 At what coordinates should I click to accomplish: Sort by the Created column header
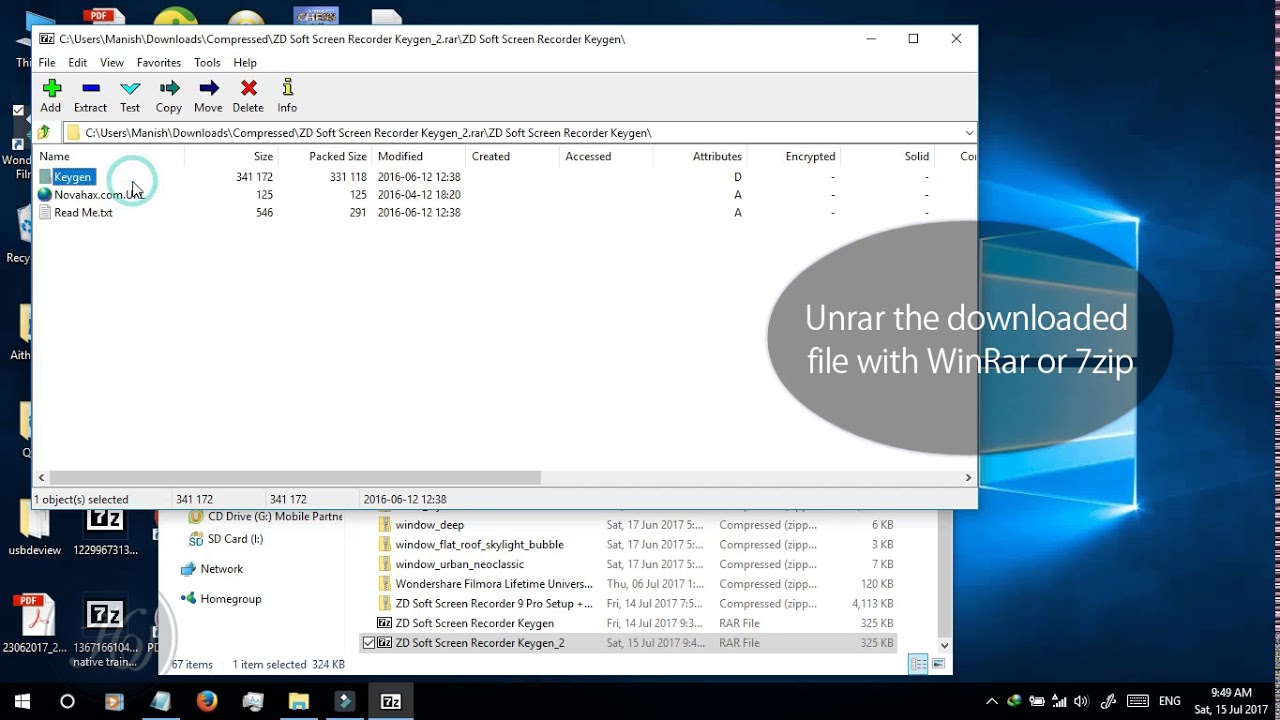(512, 156)
